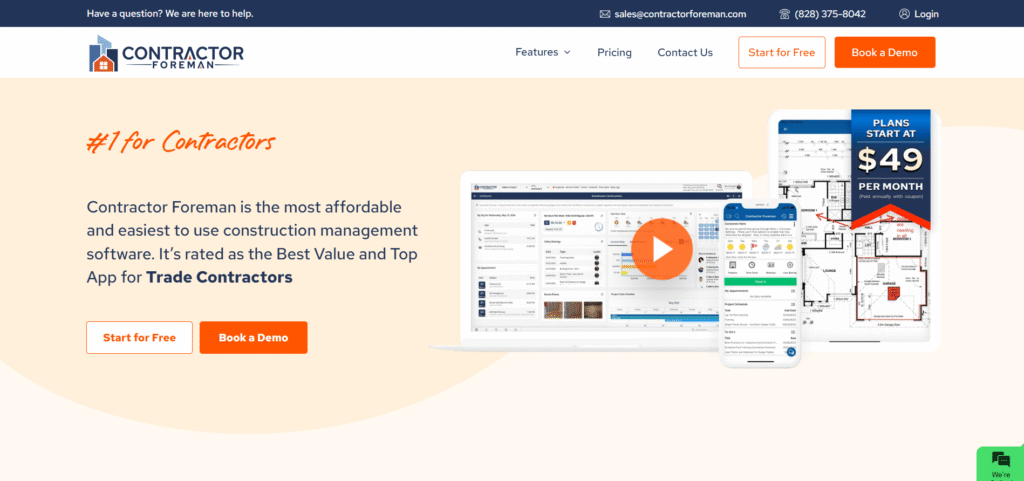Open the green live chat widget
This screenshot has width=1024, height=481.
point(1000,464)
